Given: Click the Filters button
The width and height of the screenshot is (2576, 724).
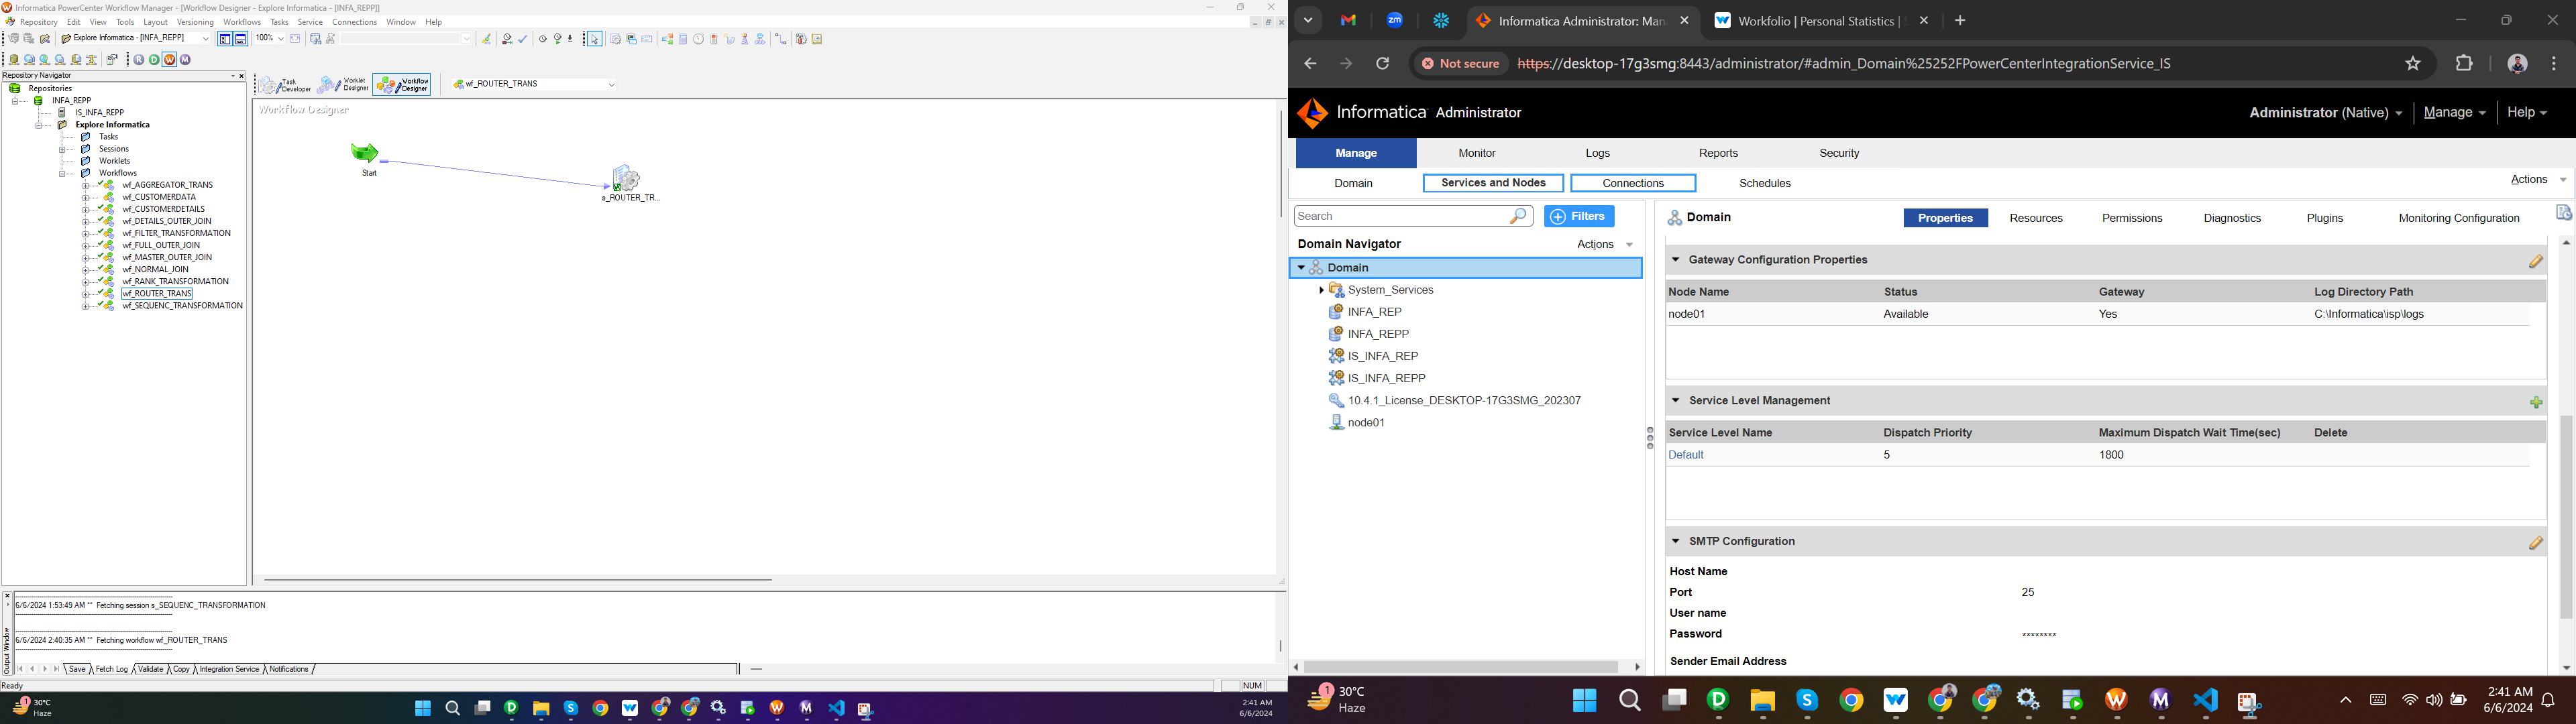Looking at the screenshot, I should (x=1578, y=217).
